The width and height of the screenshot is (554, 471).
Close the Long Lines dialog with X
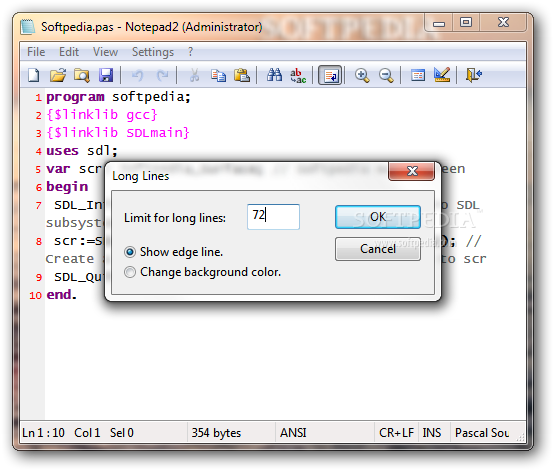coord(412,171)
